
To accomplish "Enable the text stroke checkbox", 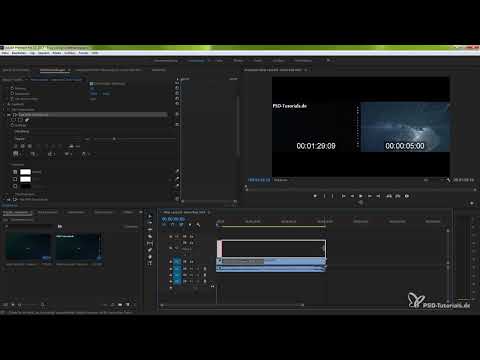I will click(x=15, y=179).
